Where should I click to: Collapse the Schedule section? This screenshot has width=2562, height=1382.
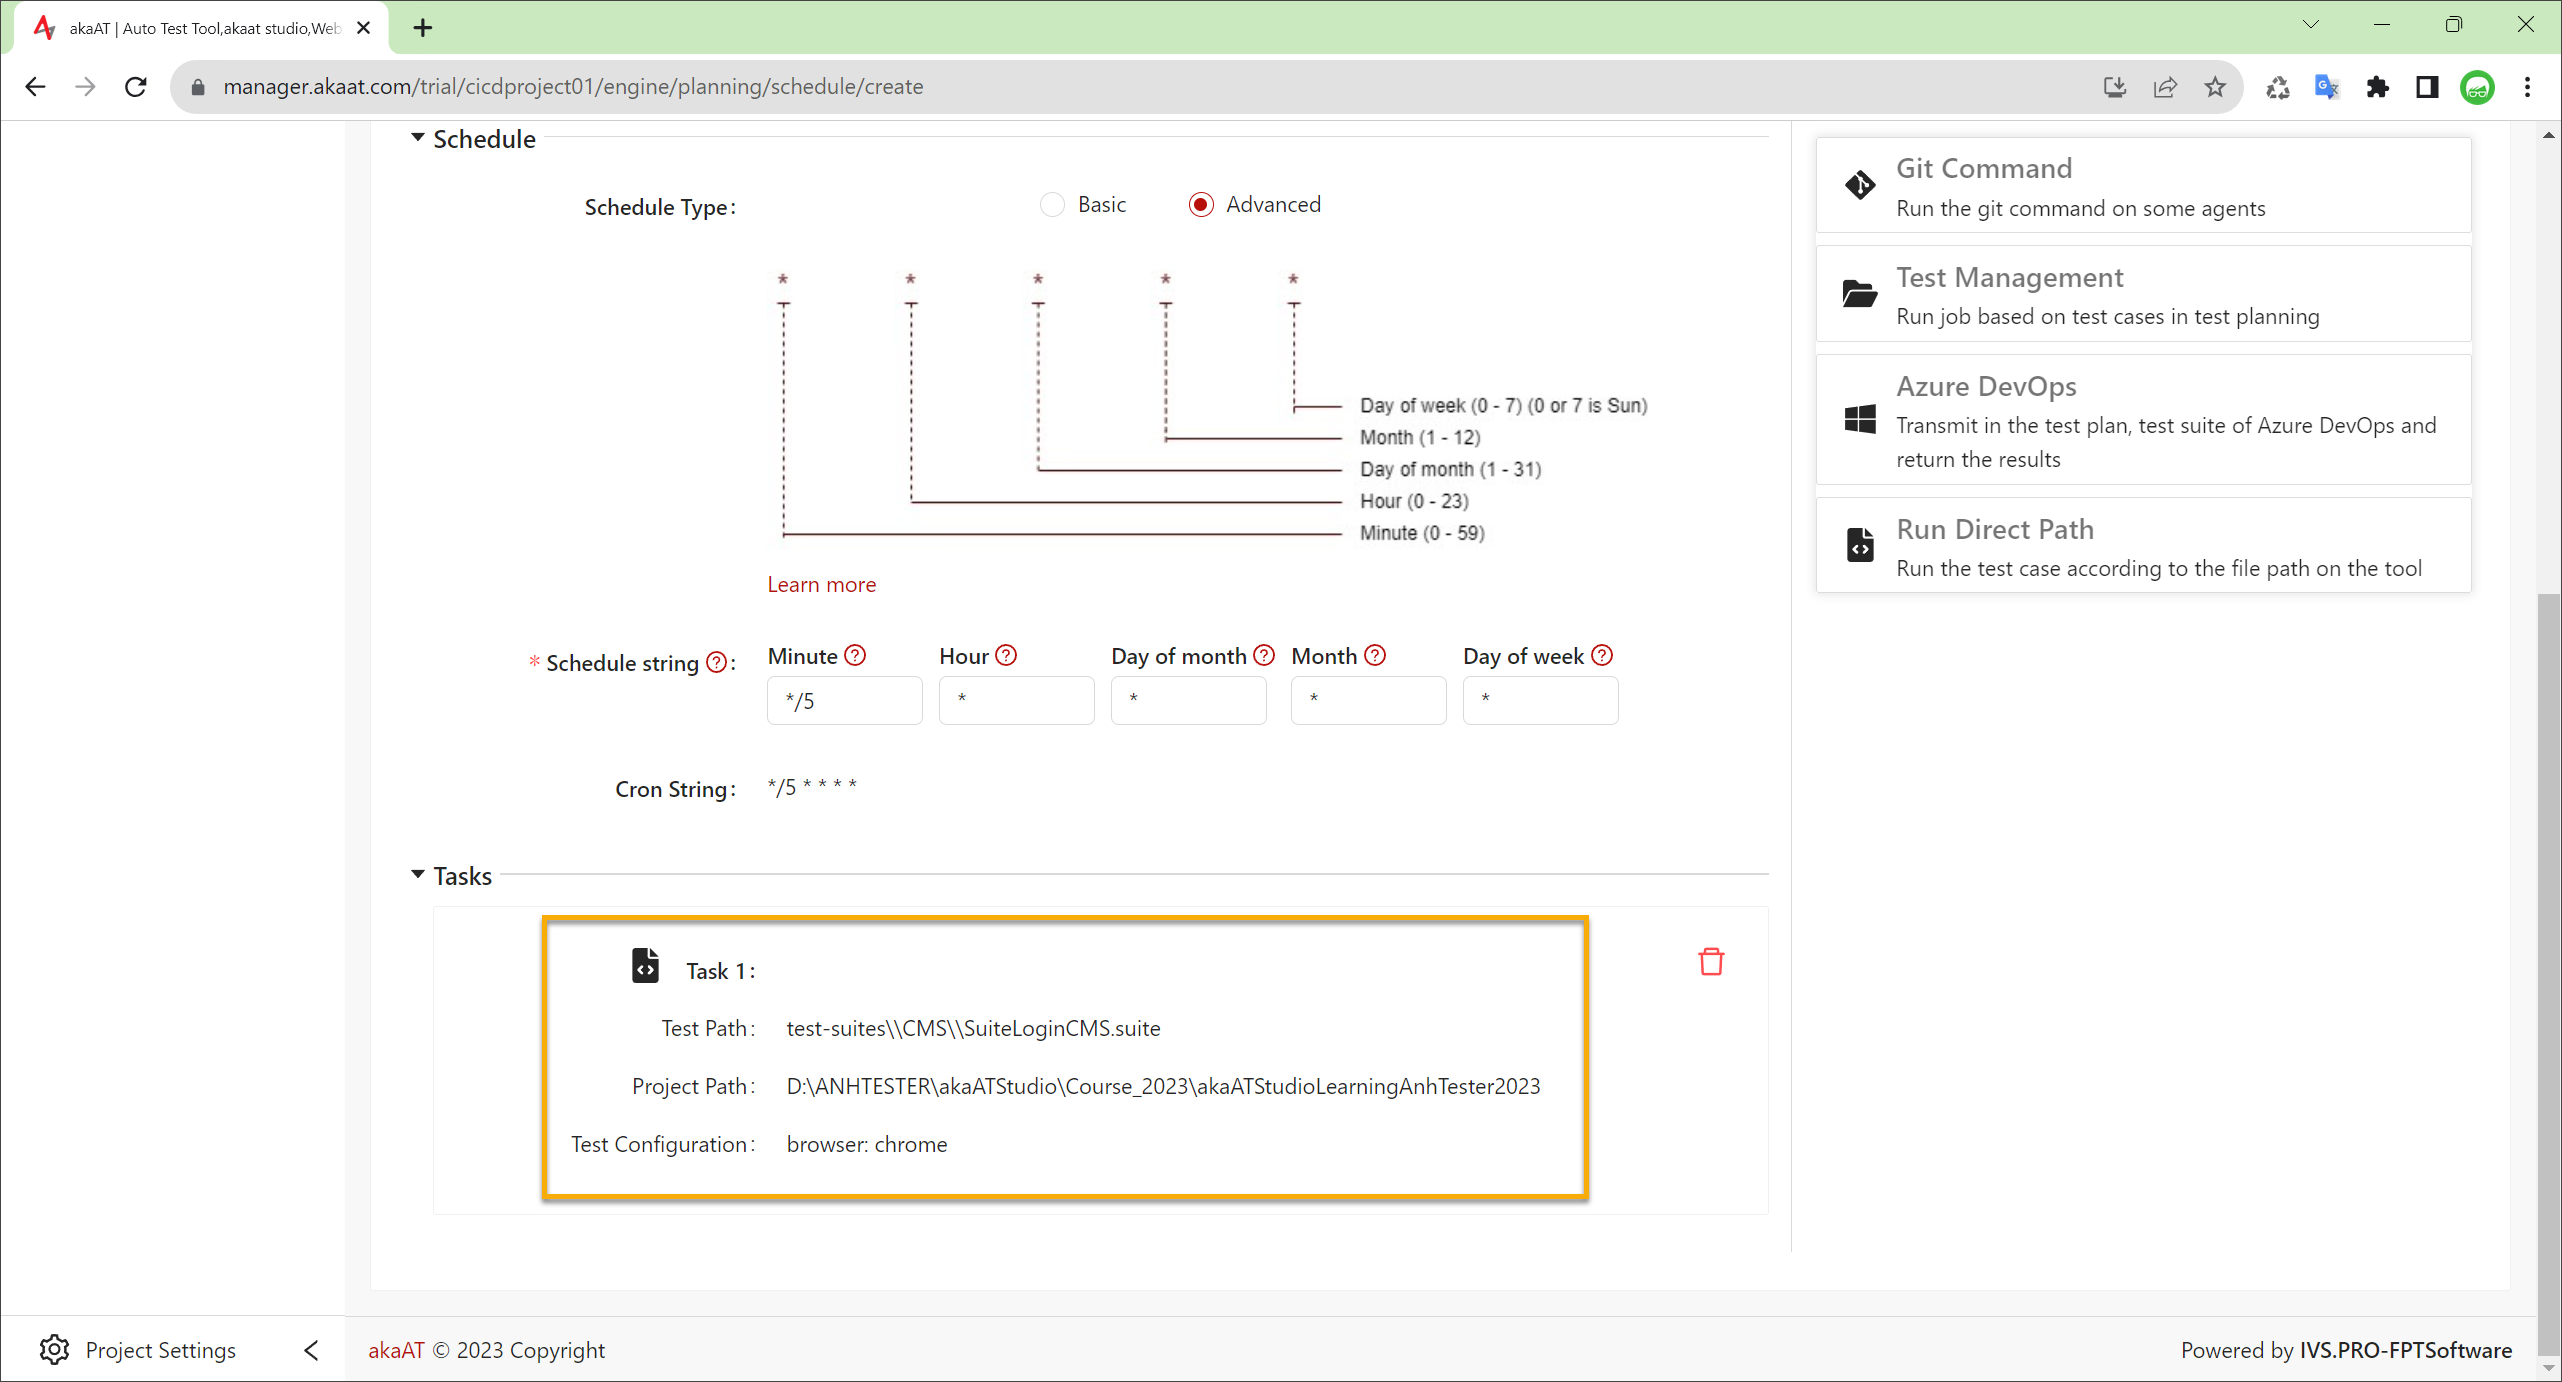[418, 138]
